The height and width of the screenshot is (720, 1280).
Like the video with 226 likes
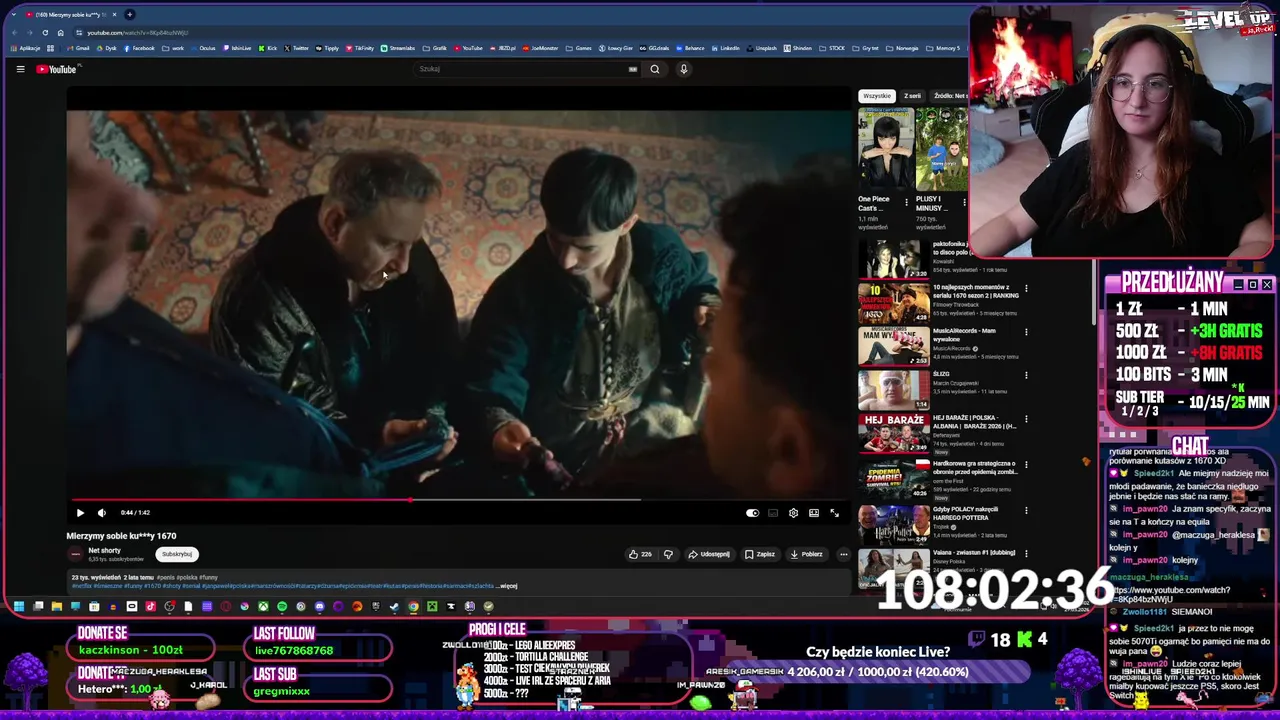(640, 554)
